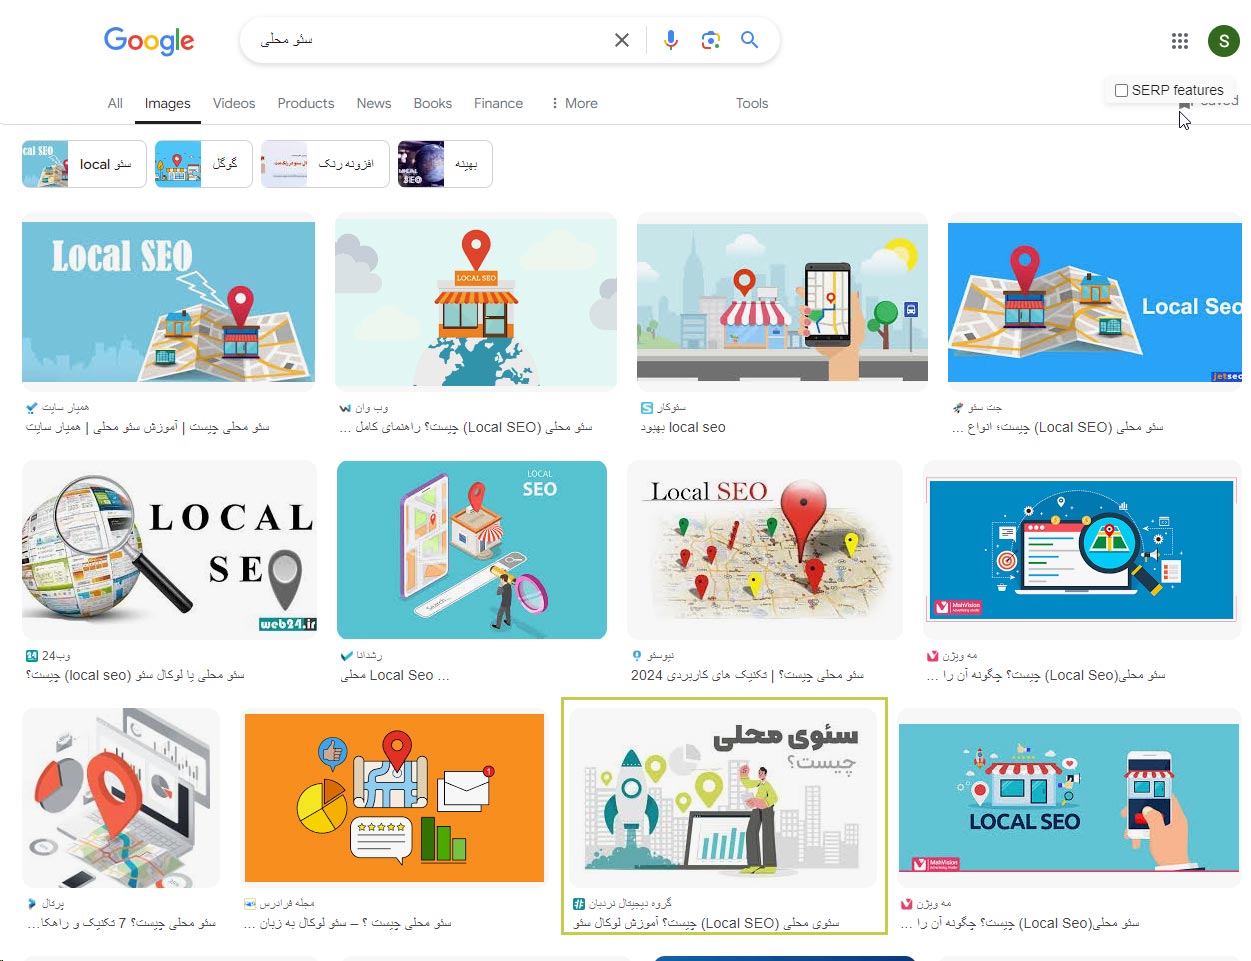Click the 'جت سئو' source label
This screenshot has height=961, width=1251.
(x=985, y=408)
